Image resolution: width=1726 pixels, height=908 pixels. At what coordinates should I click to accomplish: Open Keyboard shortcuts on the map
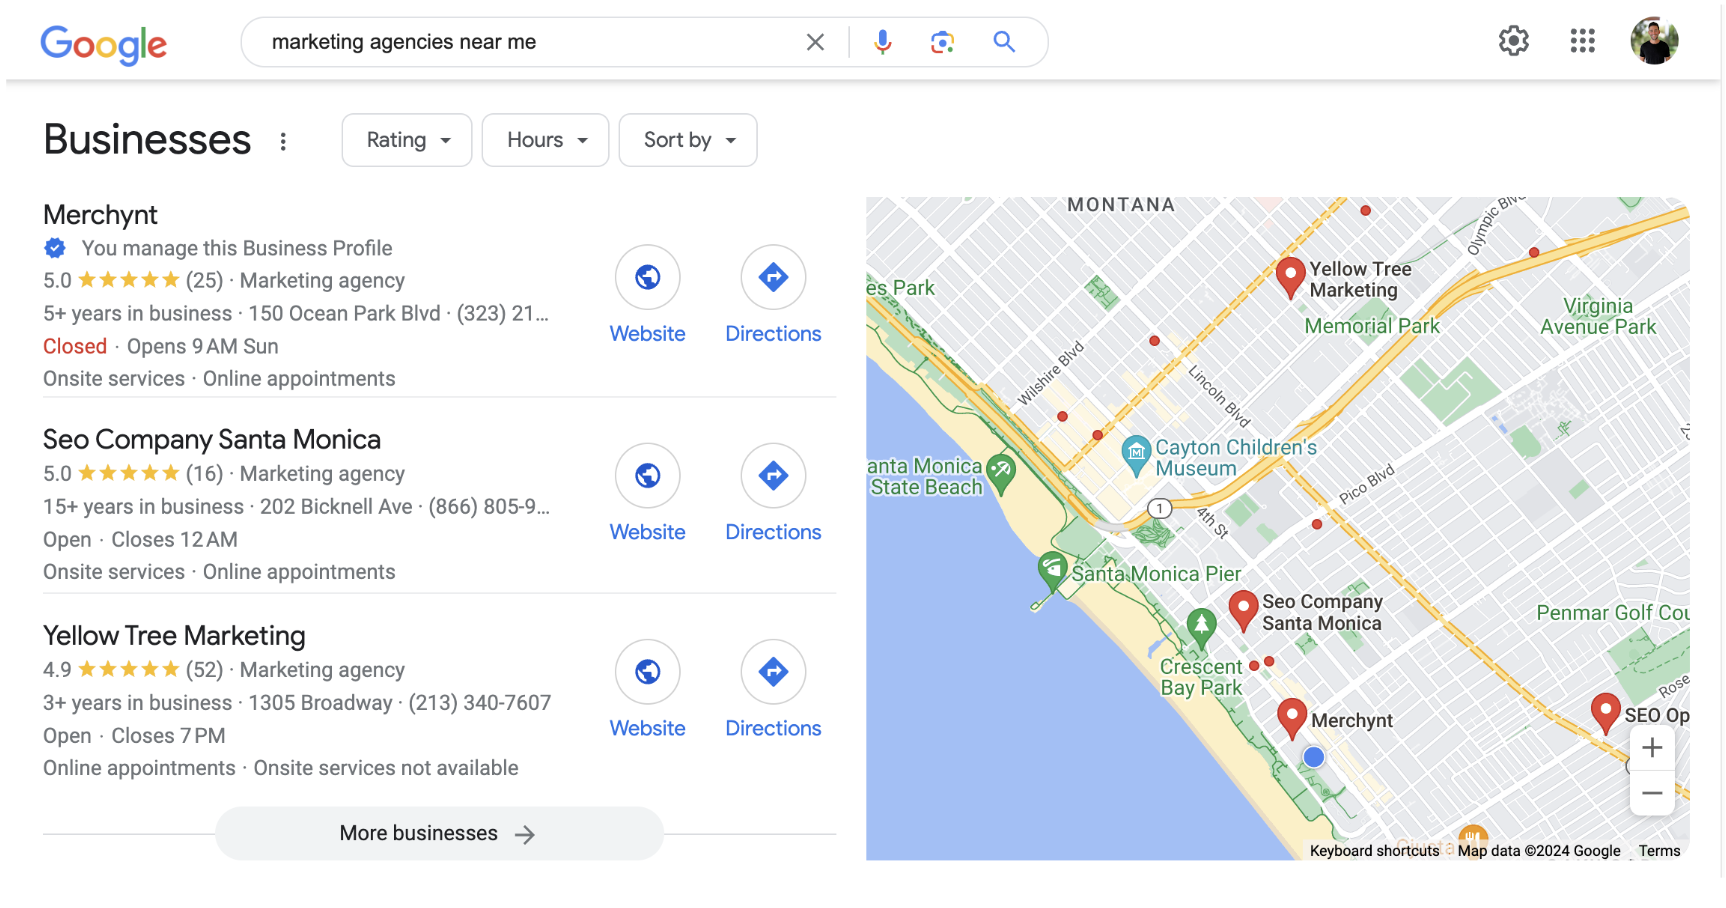pyautogui.click(x=1374, y=851)
